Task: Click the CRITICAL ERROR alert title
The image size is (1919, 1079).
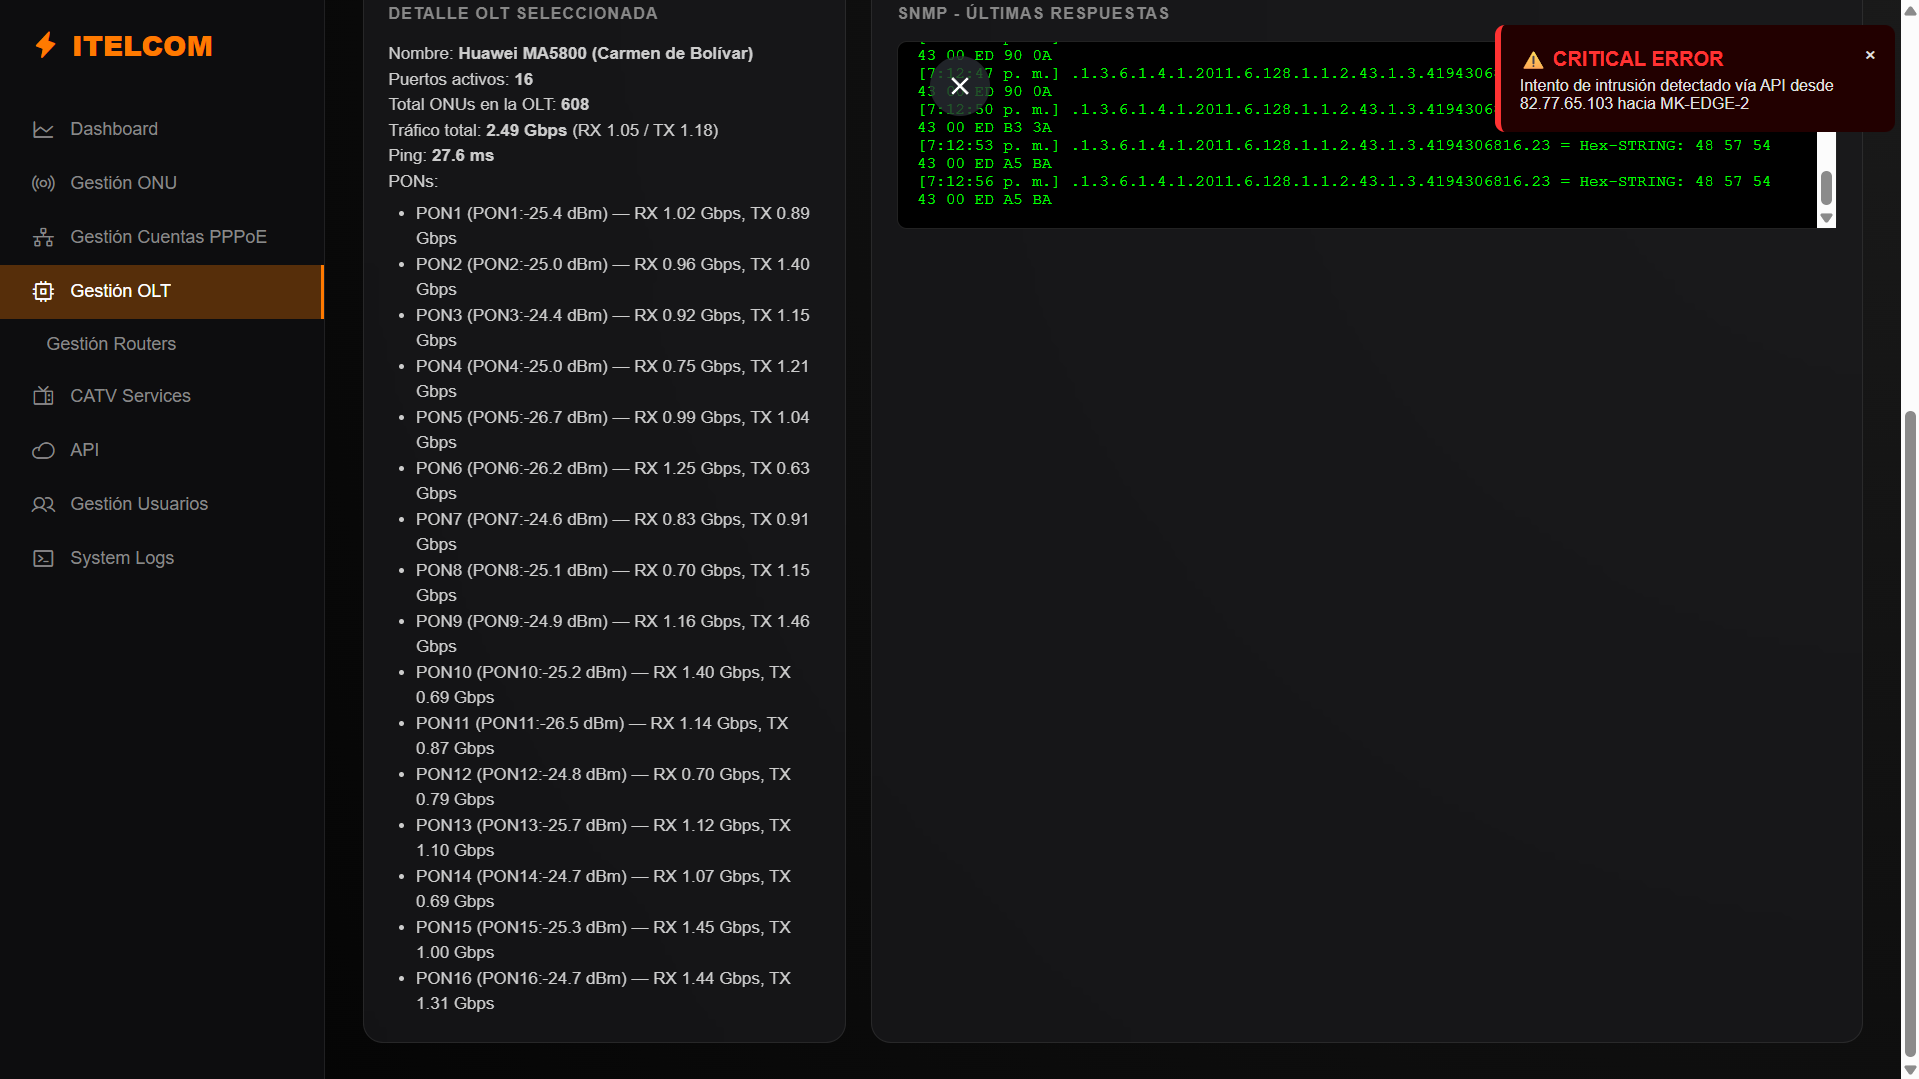Action: [1638, 59]
